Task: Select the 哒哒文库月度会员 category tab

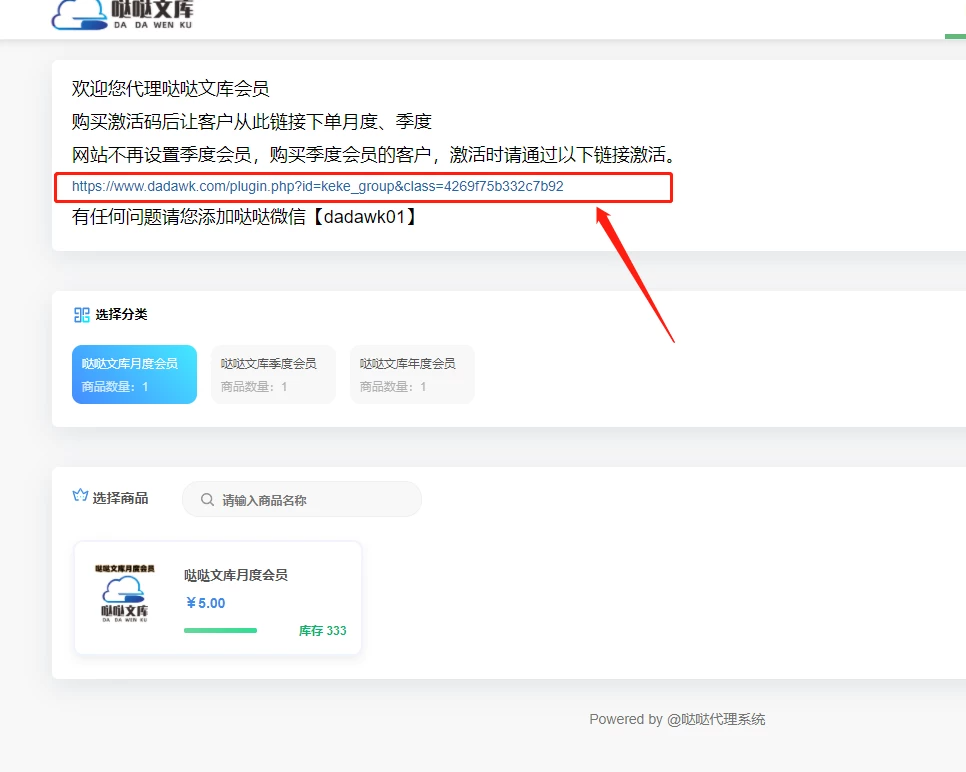Action: (134, 375)
